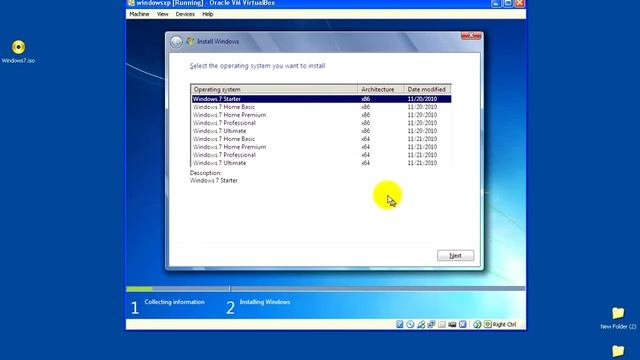Select Windows 7 Professional x86 row
This screenshot has width=640, height=360.
pyautogui.click(x=321, y=123)
